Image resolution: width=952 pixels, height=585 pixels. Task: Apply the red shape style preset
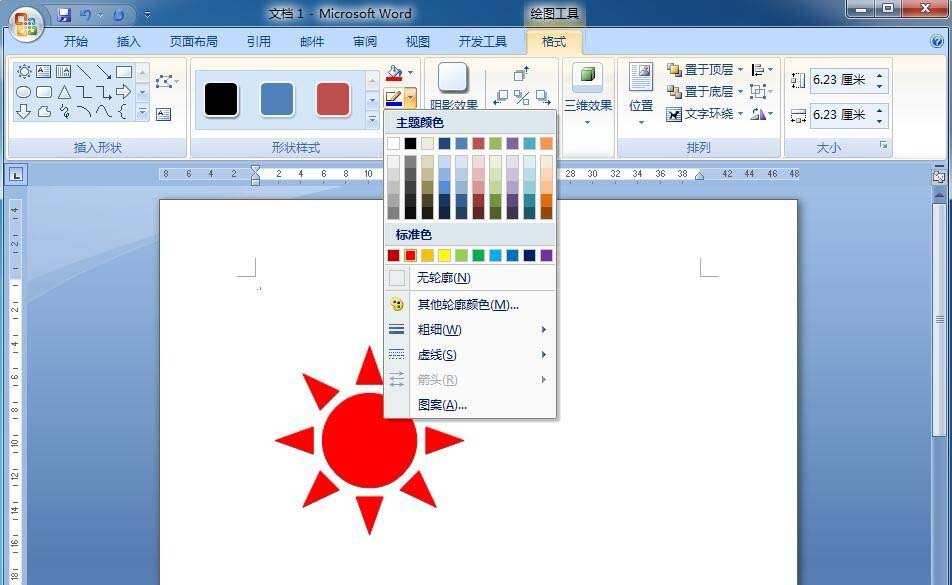333,99
